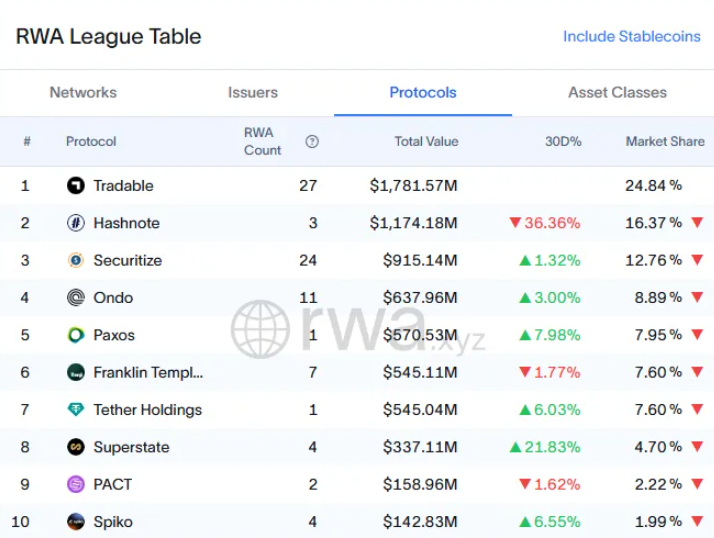Click the 6.55% 30-day change for Spiko
Screen dimensions: 714x538
[550, 522]
